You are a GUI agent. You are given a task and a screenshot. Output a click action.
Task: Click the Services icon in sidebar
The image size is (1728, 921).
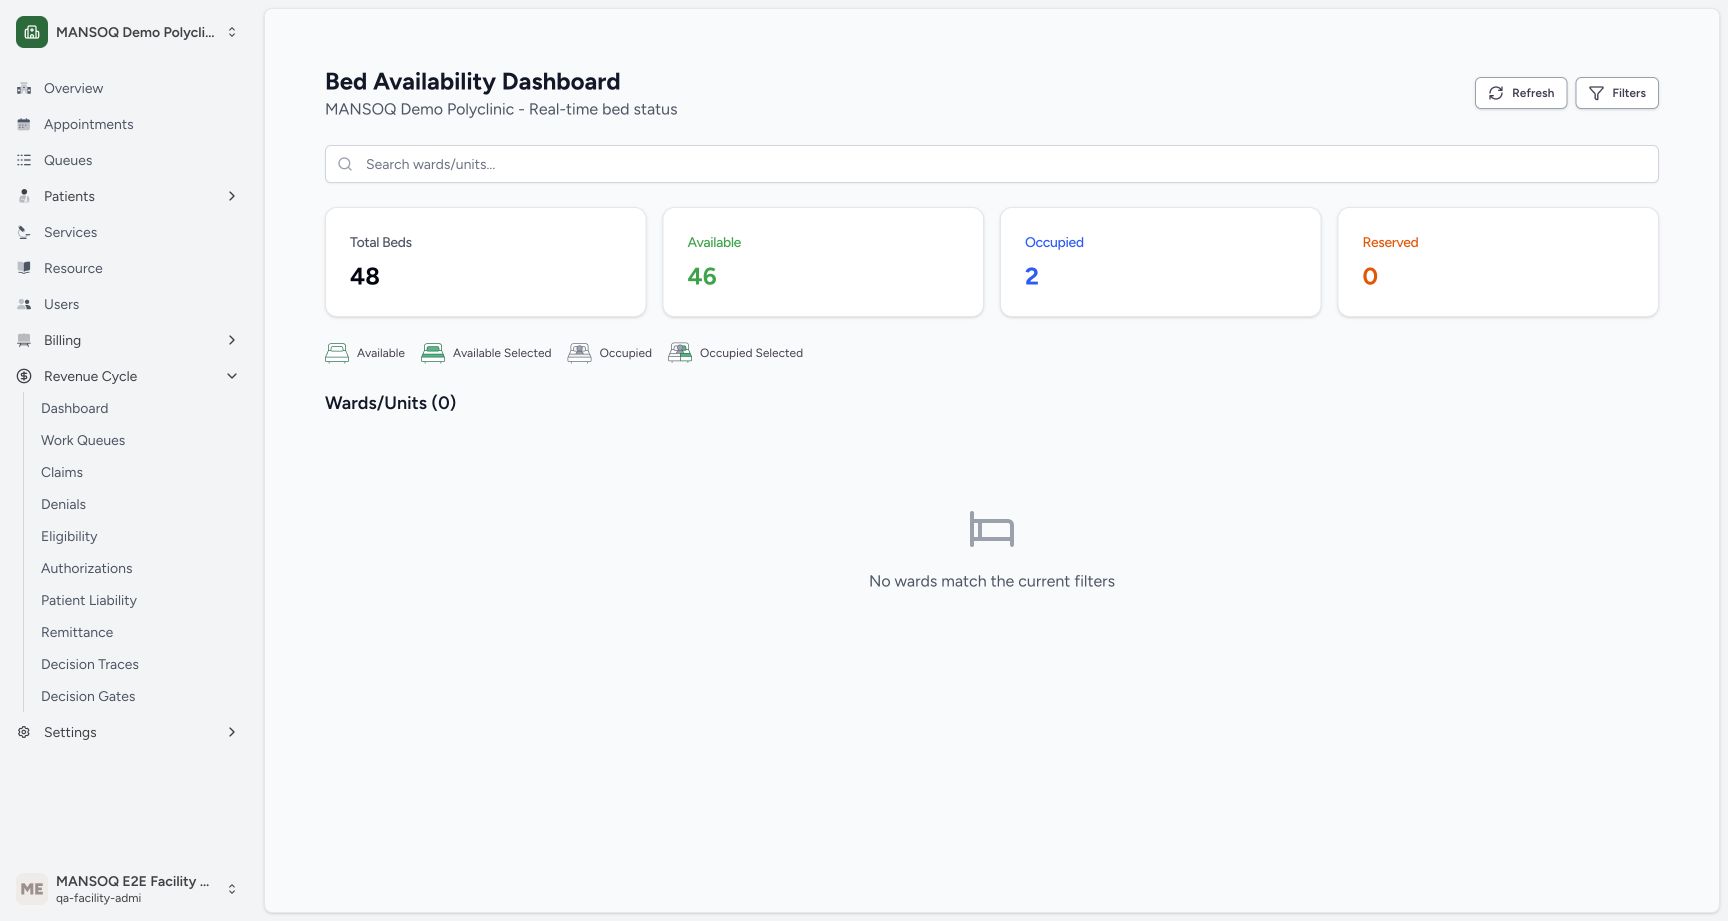click(x=24, y=232)
